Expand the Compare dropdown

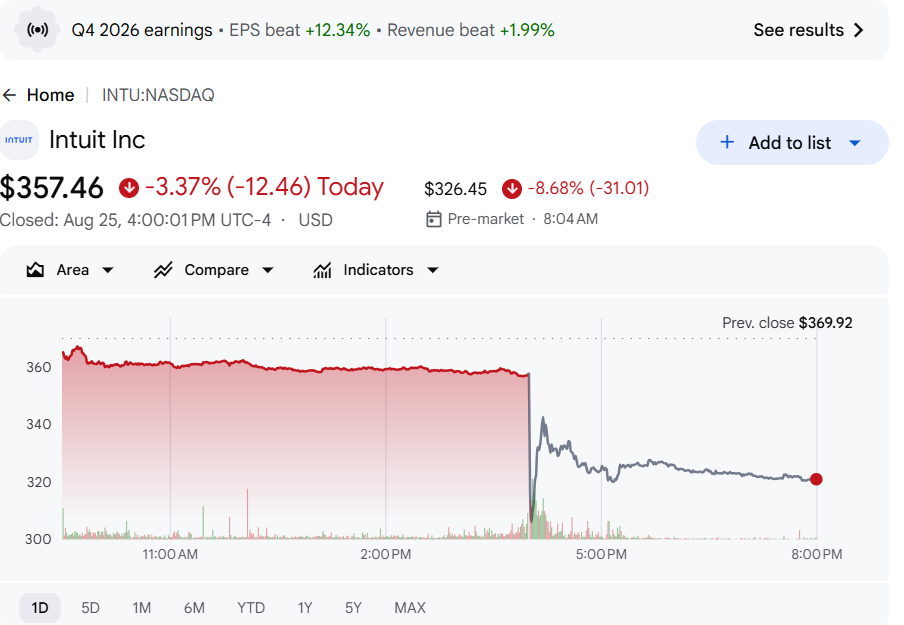268,270
